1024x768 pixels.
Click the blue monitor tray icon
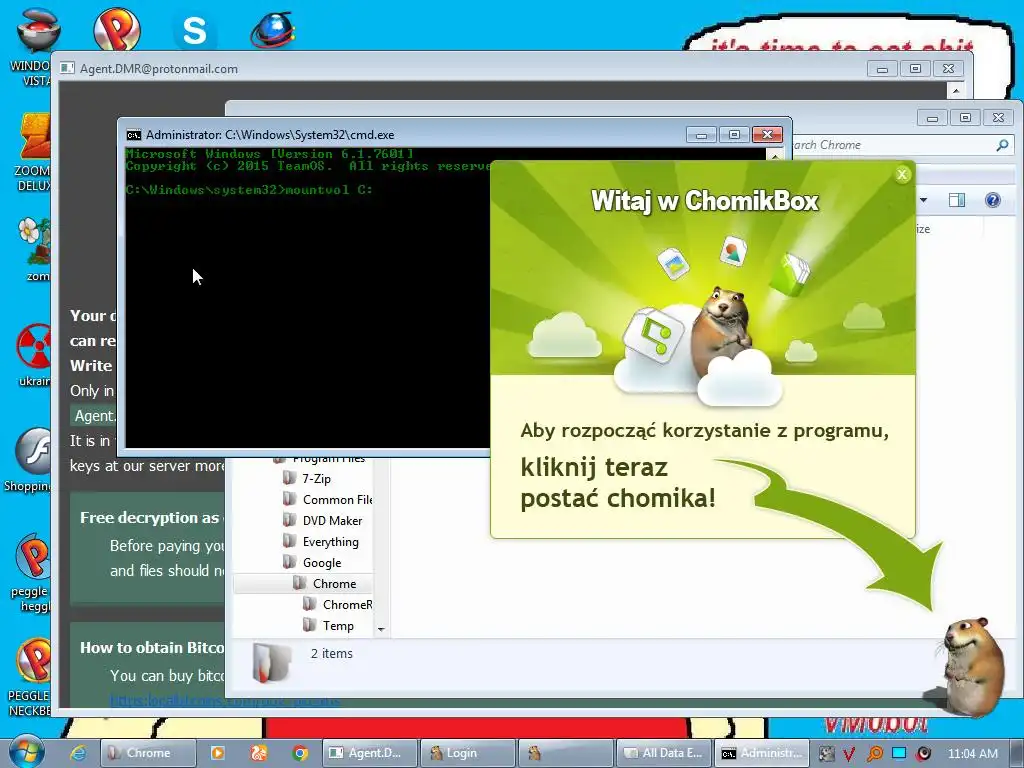[899, 753]
